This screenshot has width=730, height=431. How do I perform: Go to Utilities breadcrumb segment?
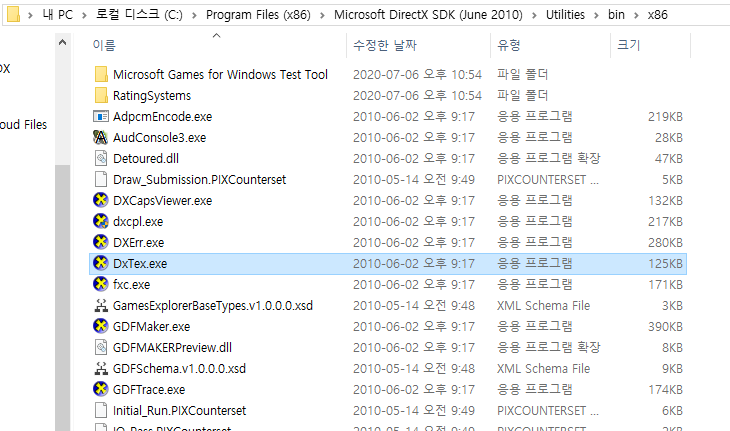(x=565, y=15)
